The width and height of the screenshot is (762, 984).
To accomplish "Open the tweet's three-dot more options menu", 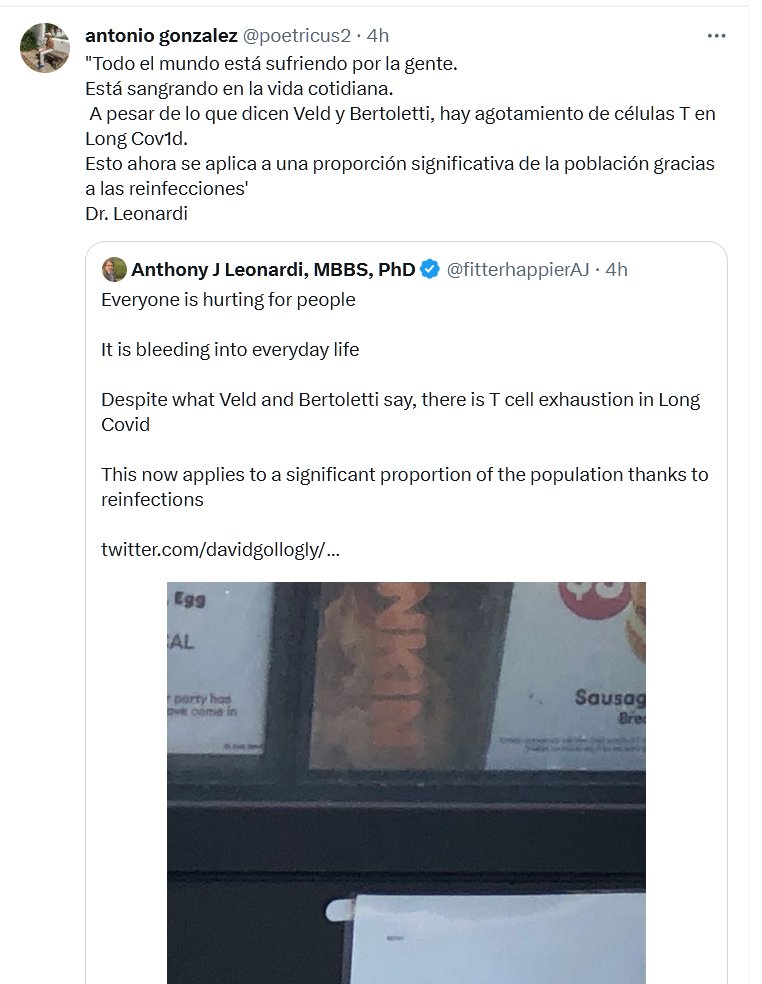I will 716,36.
